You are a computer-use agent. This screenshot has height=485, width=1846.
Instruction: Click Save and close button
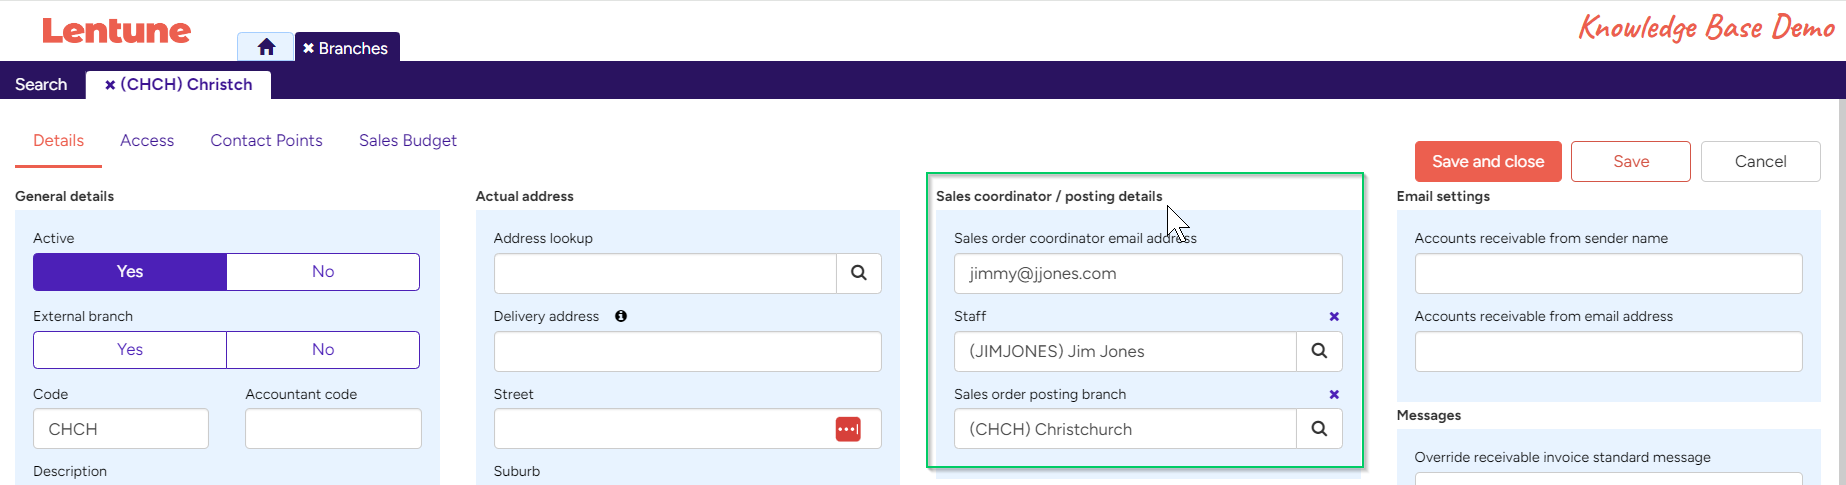(x=1488, y=162)
